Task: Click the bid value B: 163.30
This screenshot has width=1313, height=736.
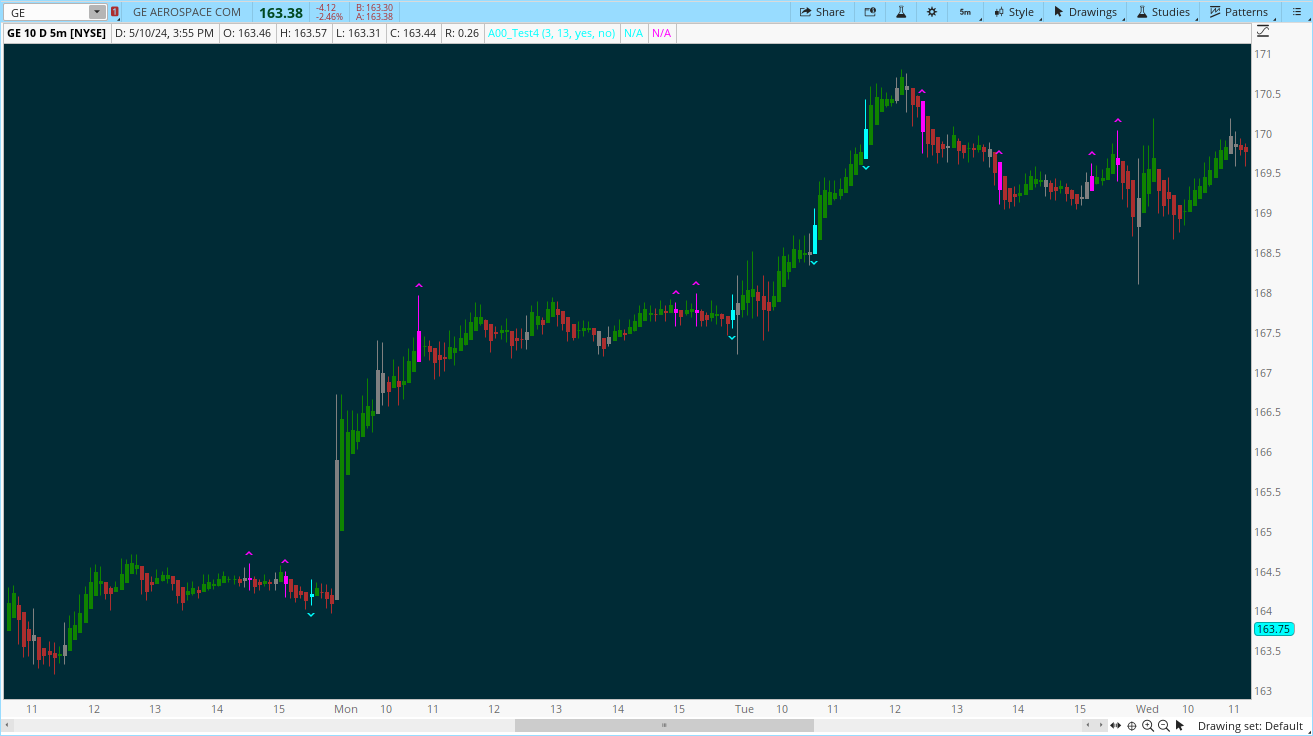Action: [374, 7]
